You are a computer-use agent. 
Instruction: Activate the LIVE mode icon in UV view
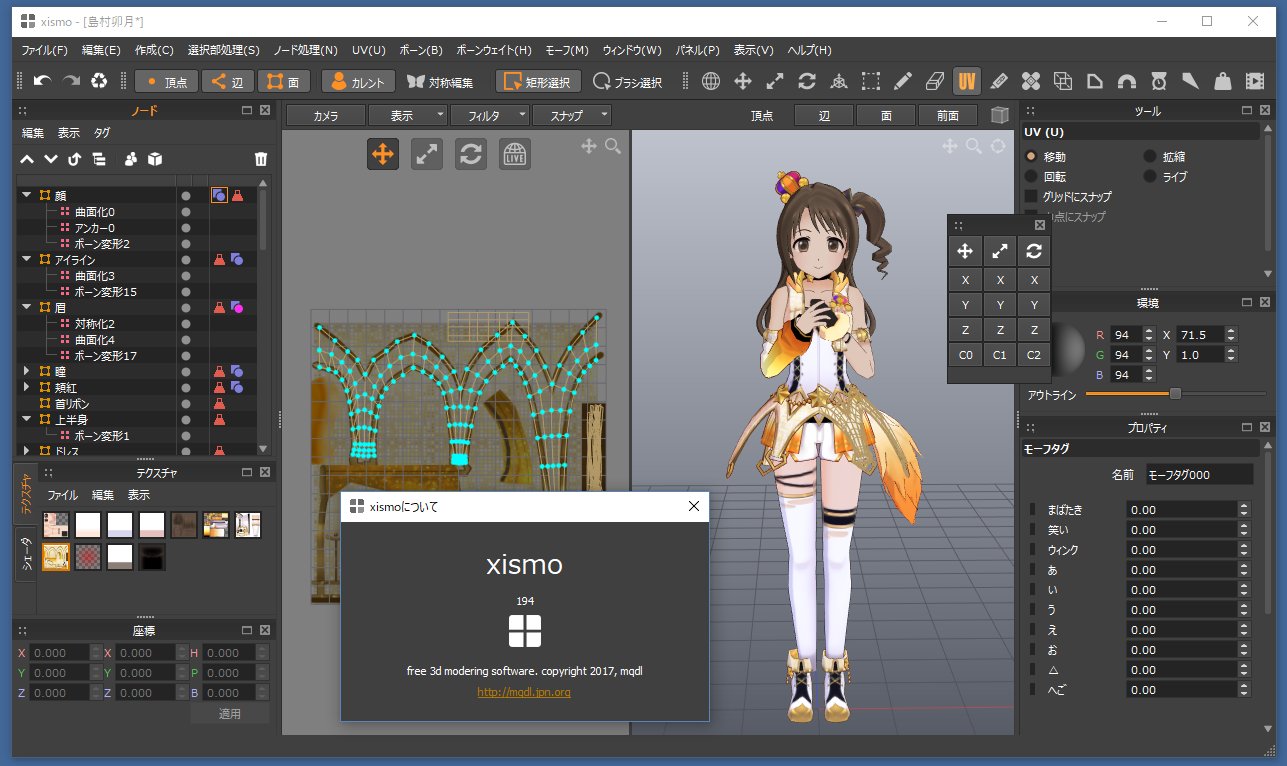515,153
